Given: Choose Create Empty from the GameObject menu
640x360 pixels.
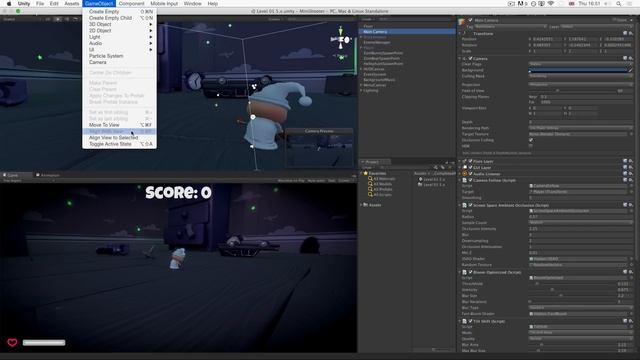Looking at the screenshot, I should (x=119, y=11).
